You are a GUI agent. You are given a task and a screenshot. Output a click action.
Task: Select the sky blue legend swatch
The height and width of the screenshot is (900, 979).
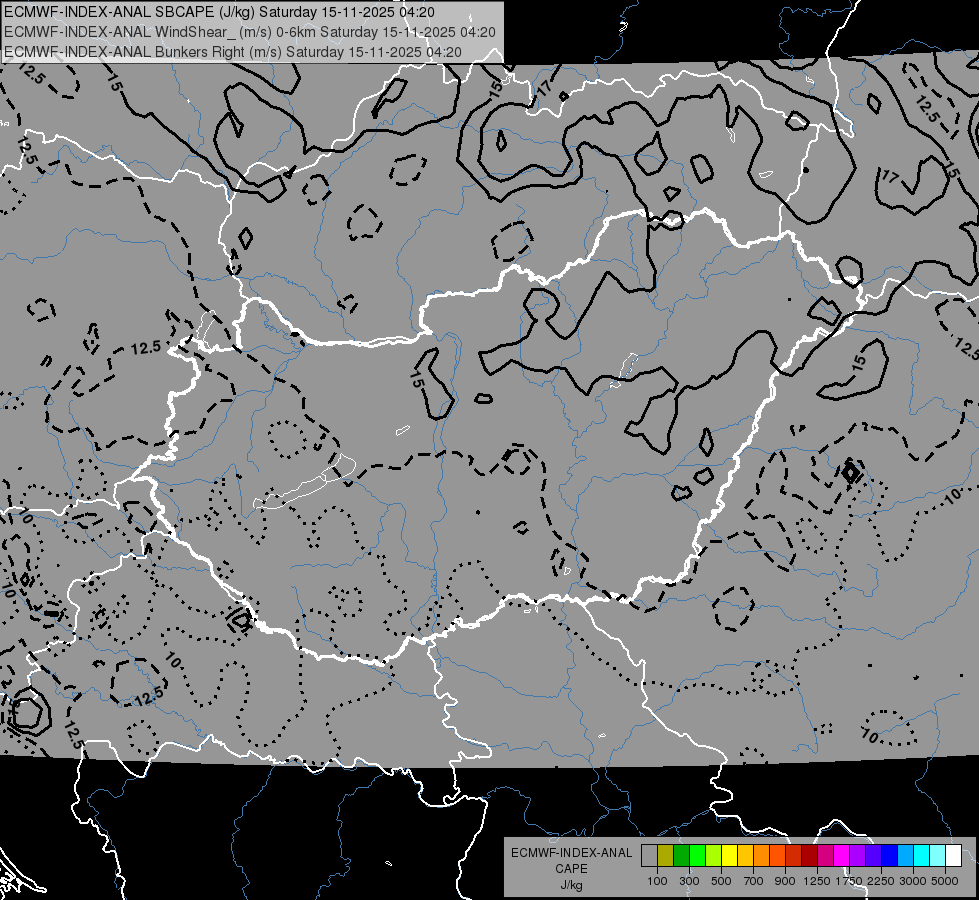tap(905, 856)
